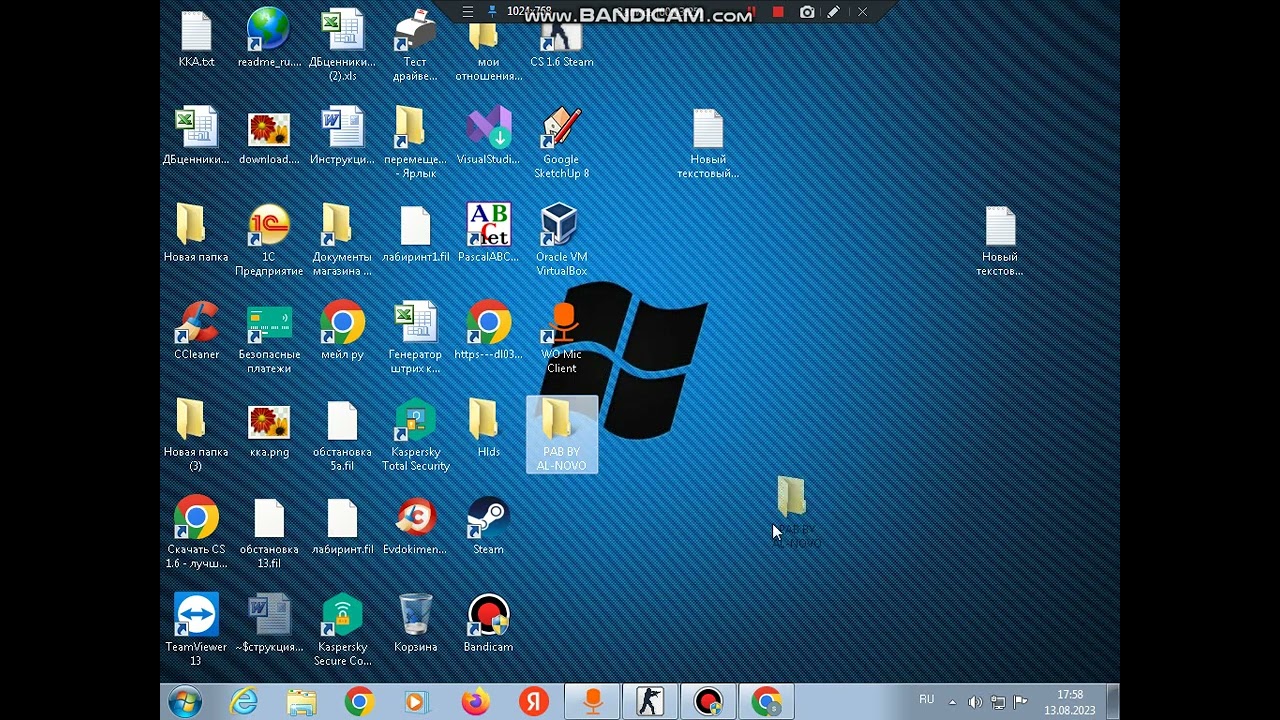This screenshot has height=720, width=1280.
Task: Launch CCleaner from the desktop
Action: (196, 332)
